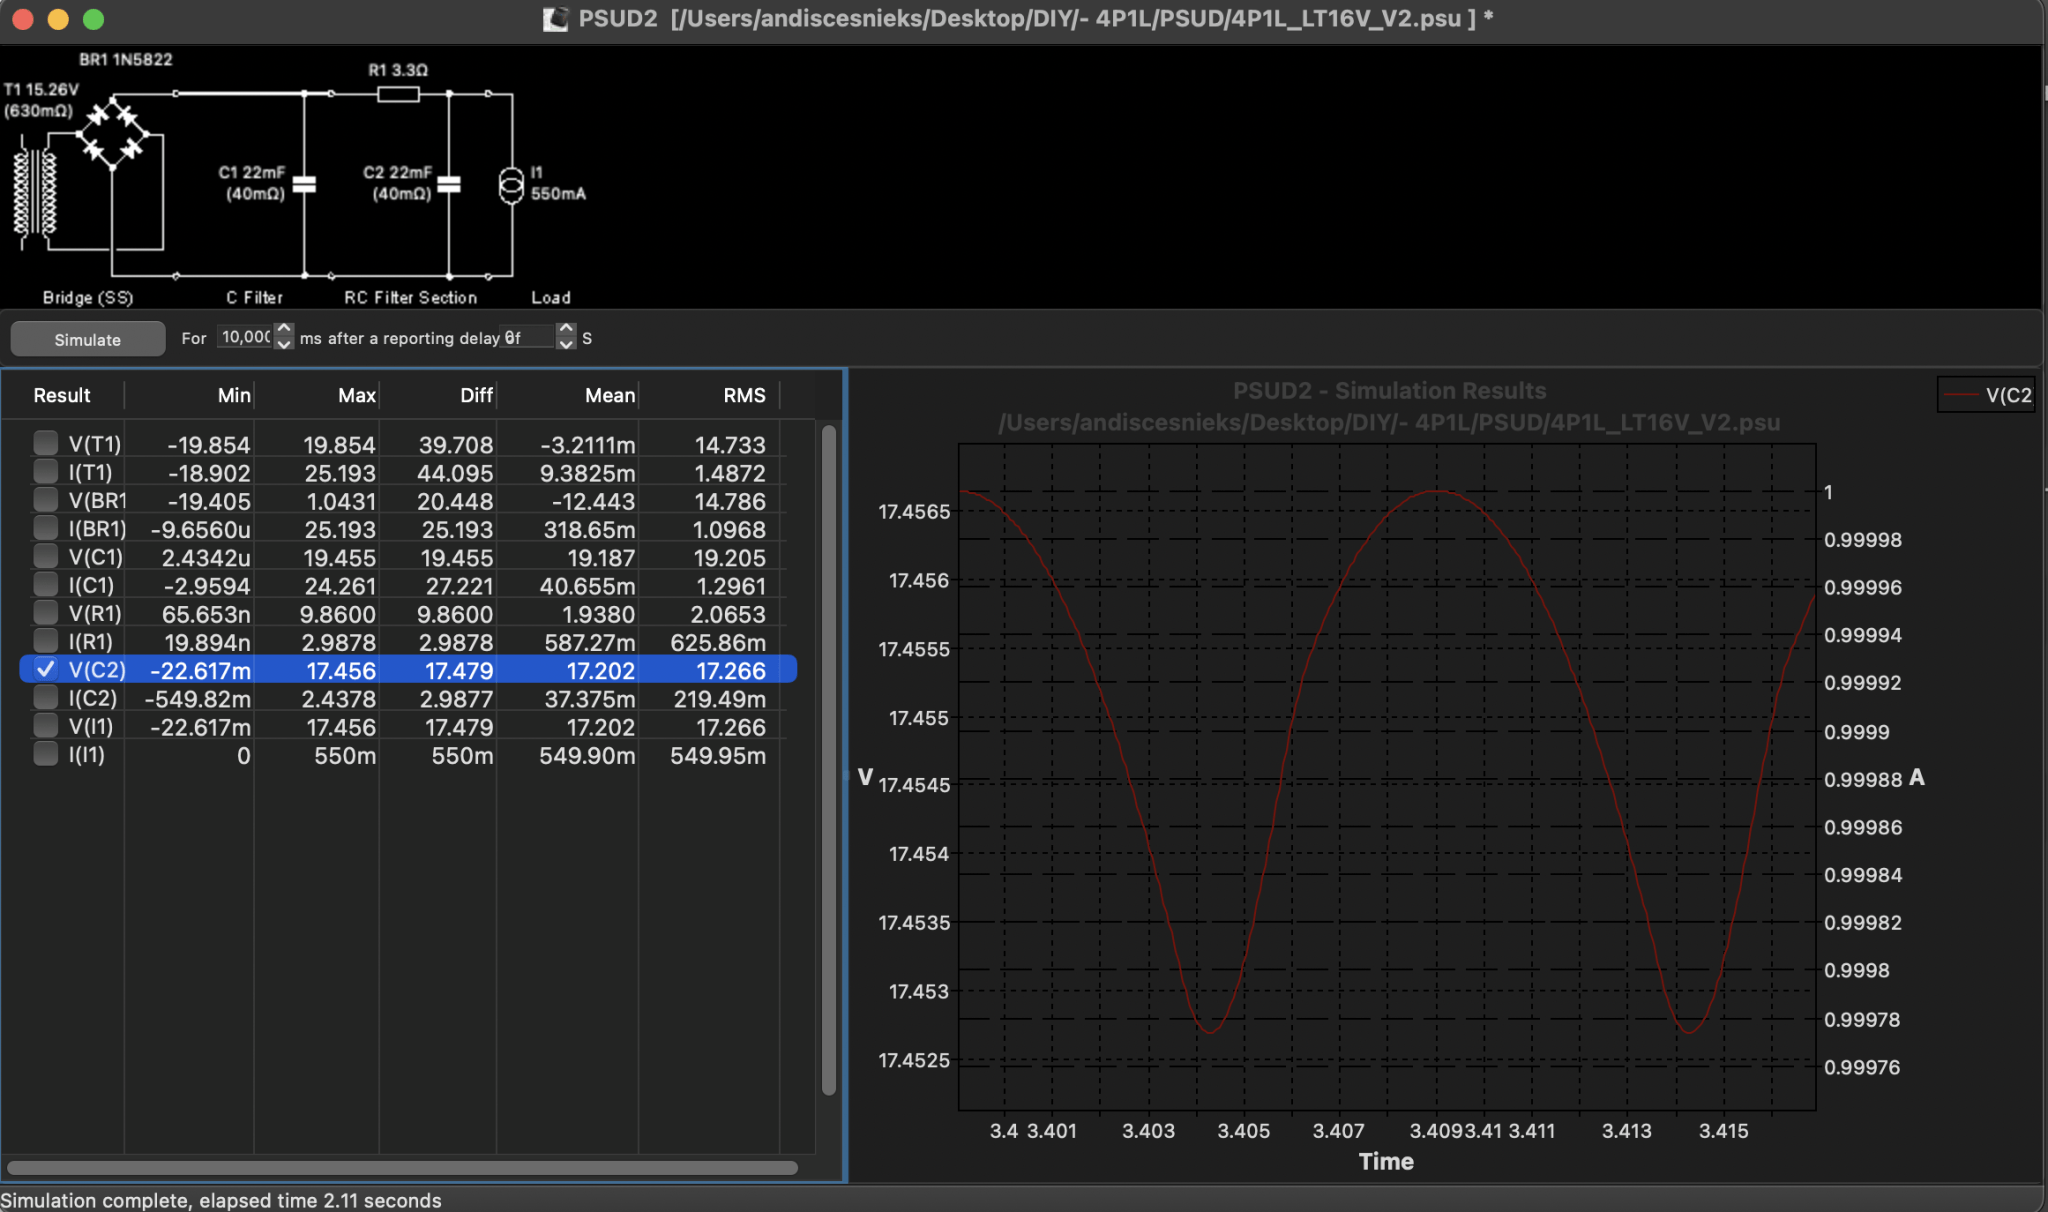The width and height of the screenshot is (2048, 1212).
Task: Click the C2 22mF capacitor symbol
Action: [449, 184]
